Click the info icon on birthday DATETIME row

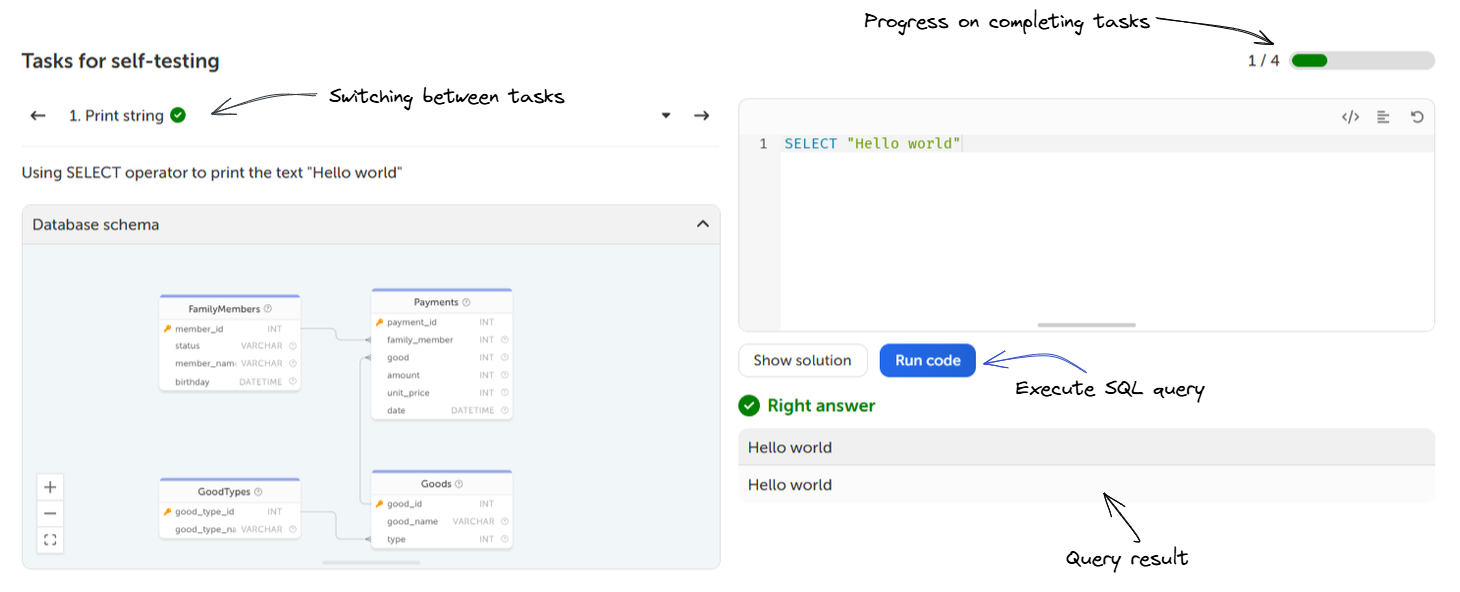[293, 382]
